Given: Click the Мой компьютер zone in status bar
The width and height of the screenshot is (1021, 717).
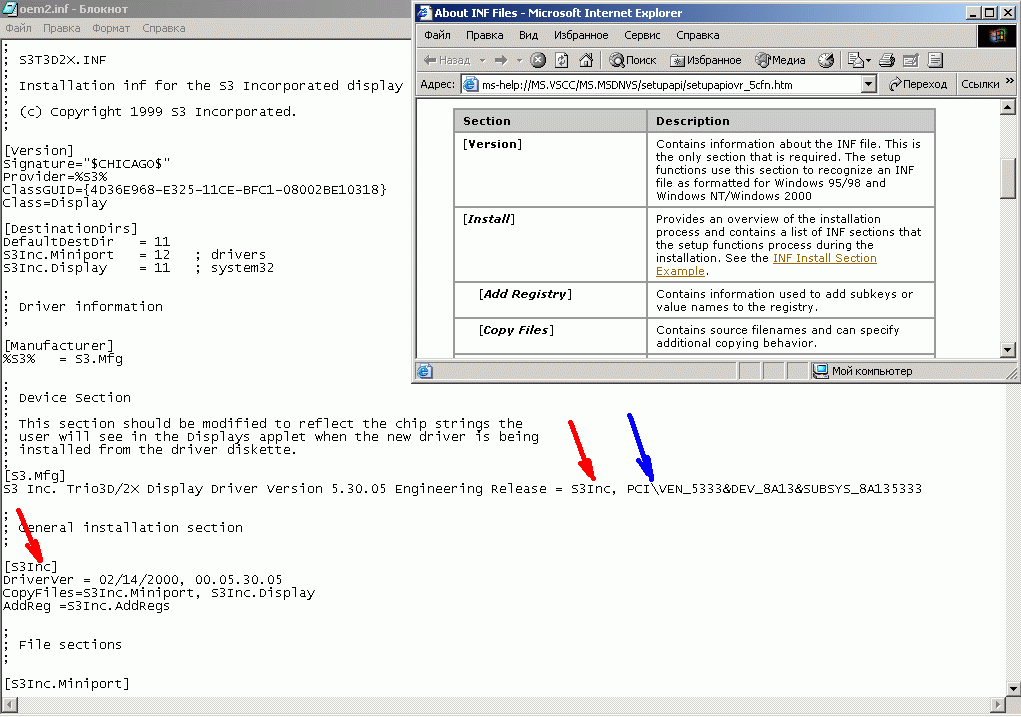Looking at the screenshot, I should (x=863, y=371).
